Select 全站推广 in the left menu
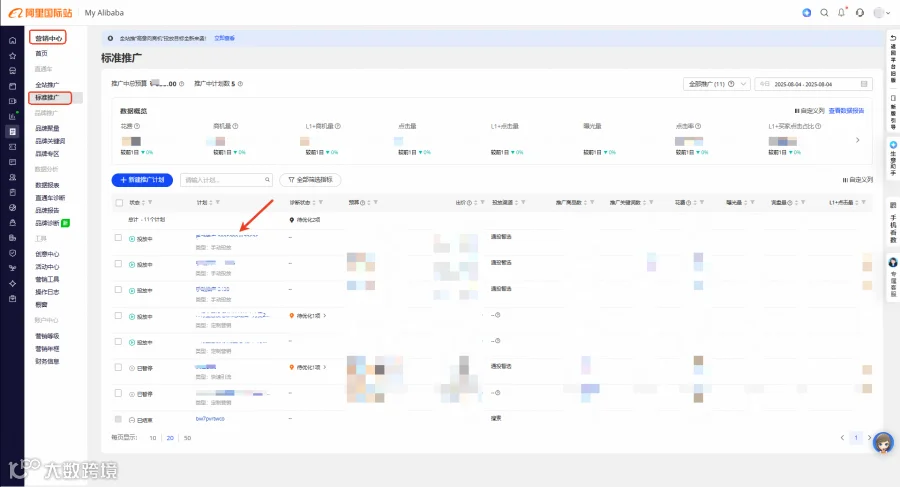 tap(47, 85)
